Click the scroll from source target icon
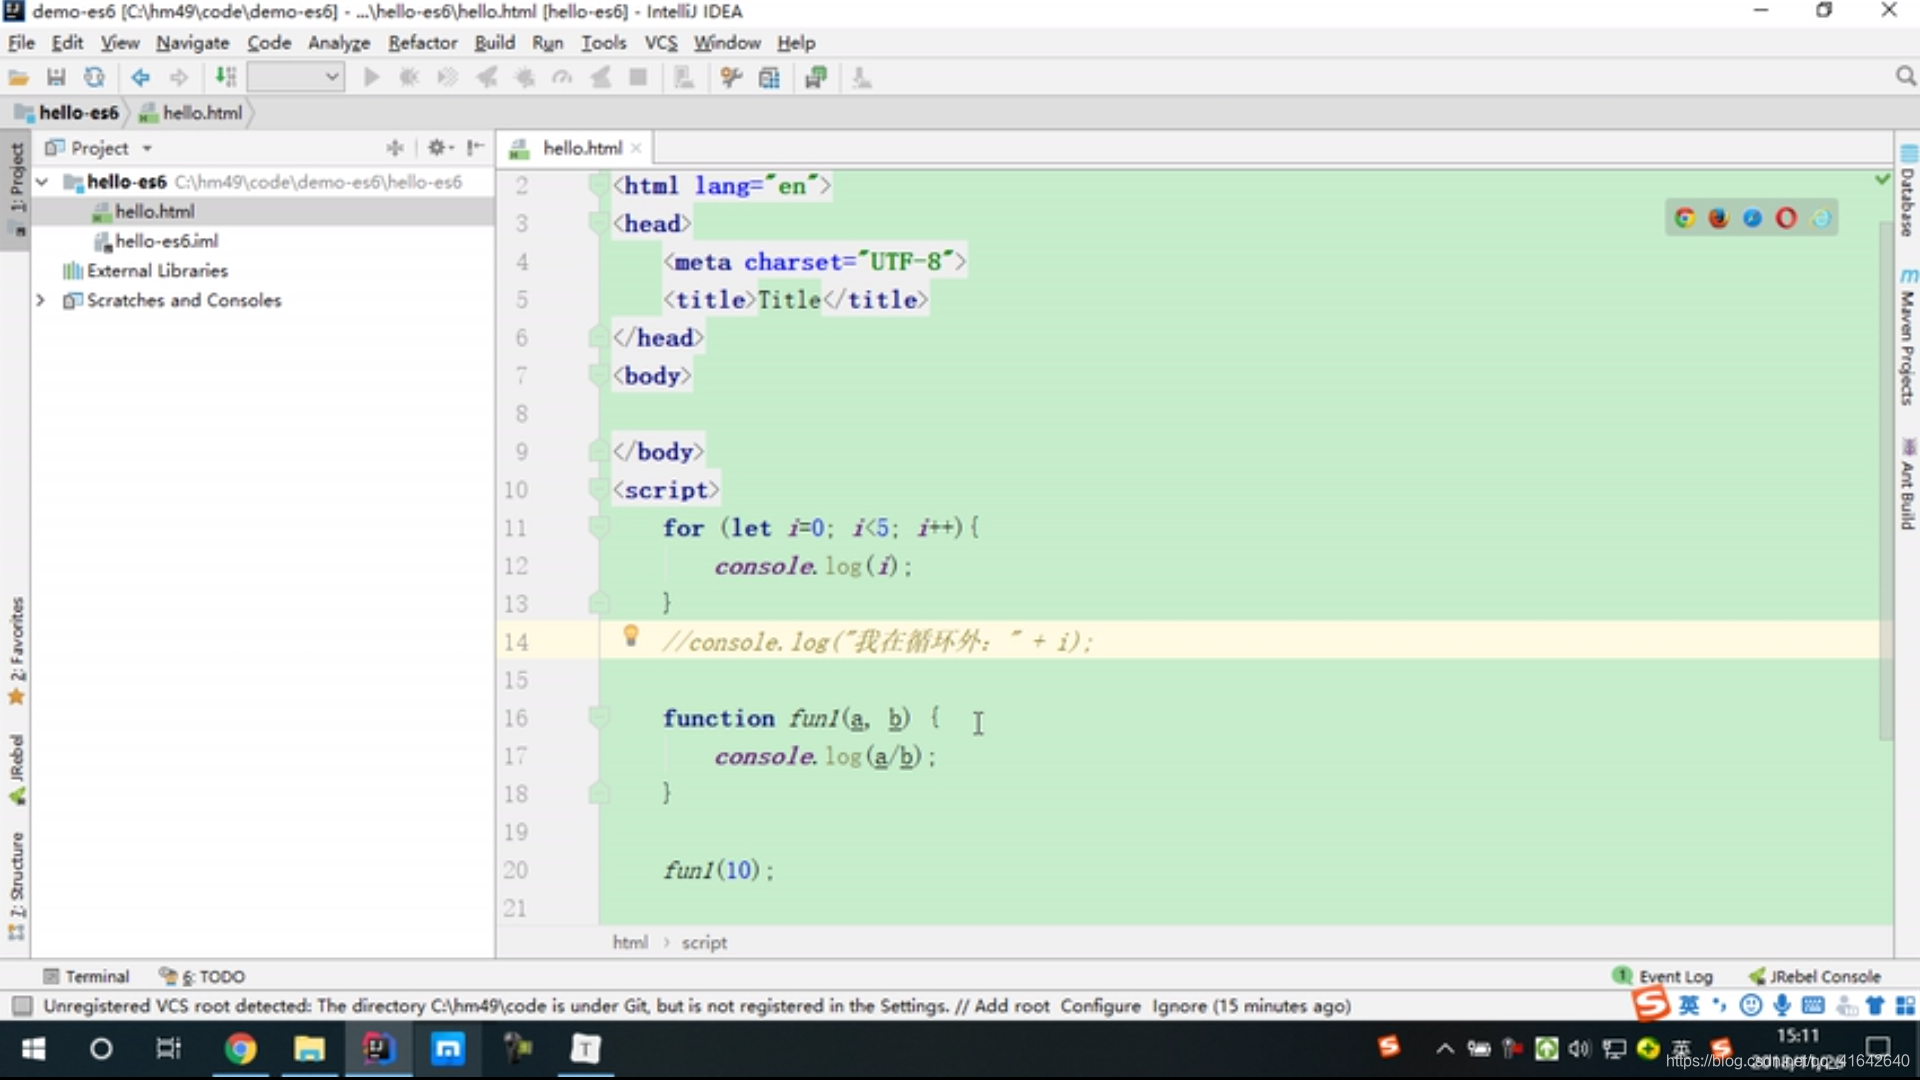The height and width of the screenshot is (1080, 1920). (x=395, y=148)
